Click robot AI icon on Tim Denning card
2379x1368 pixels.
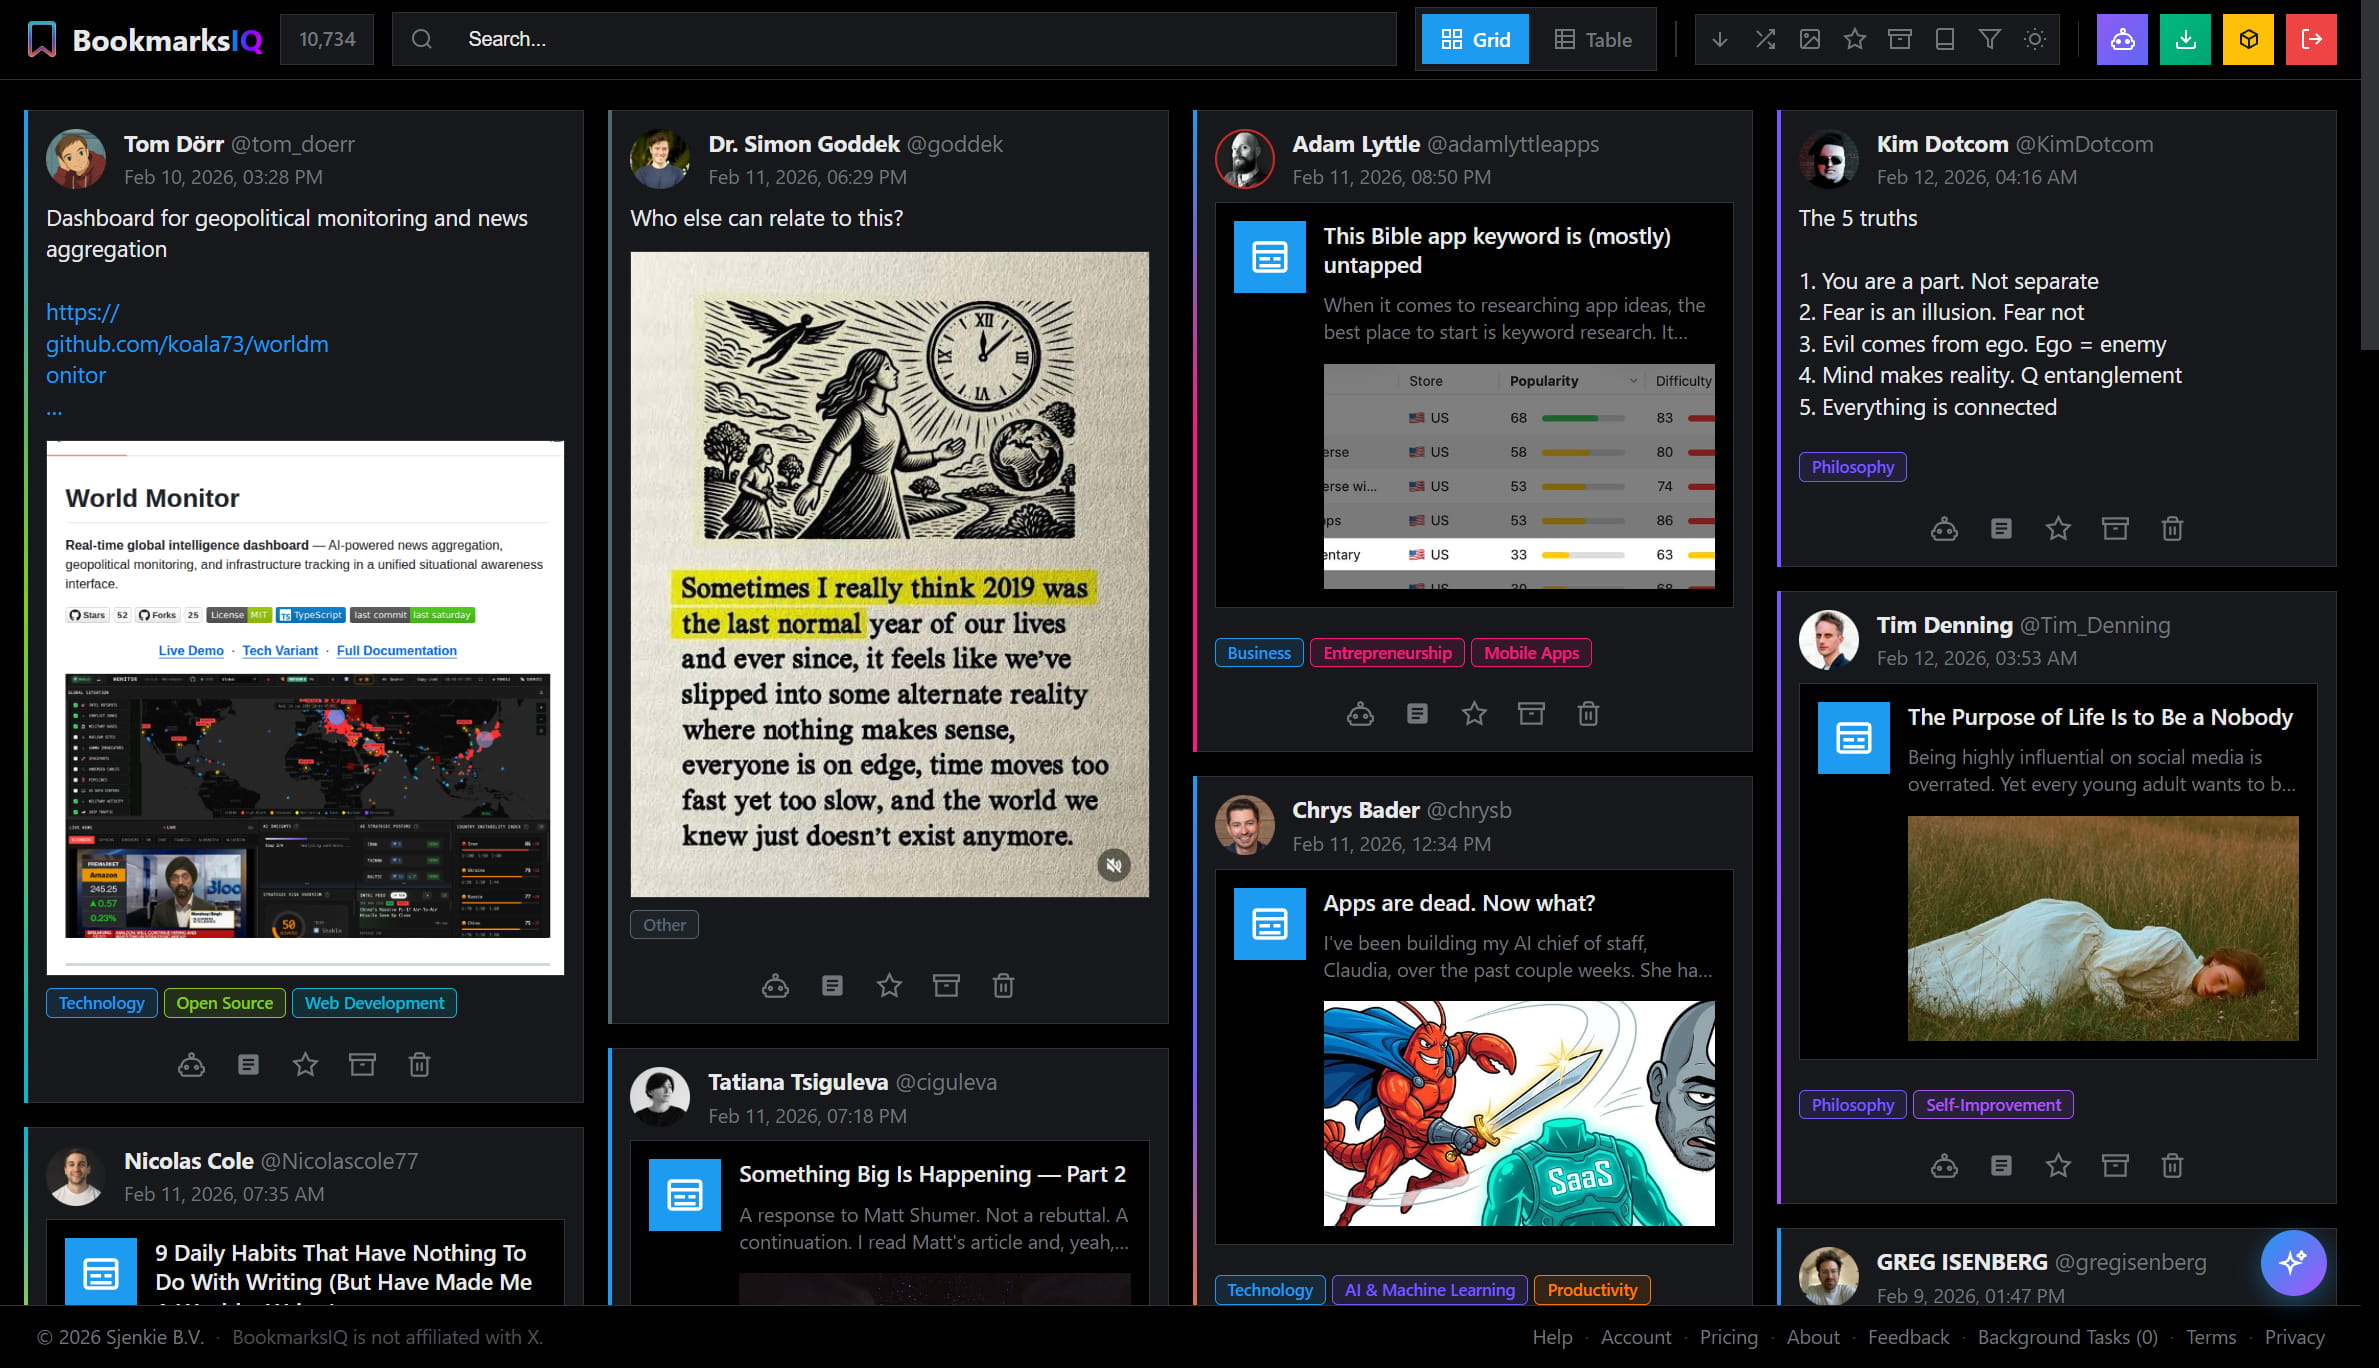pos(1944,1166)
